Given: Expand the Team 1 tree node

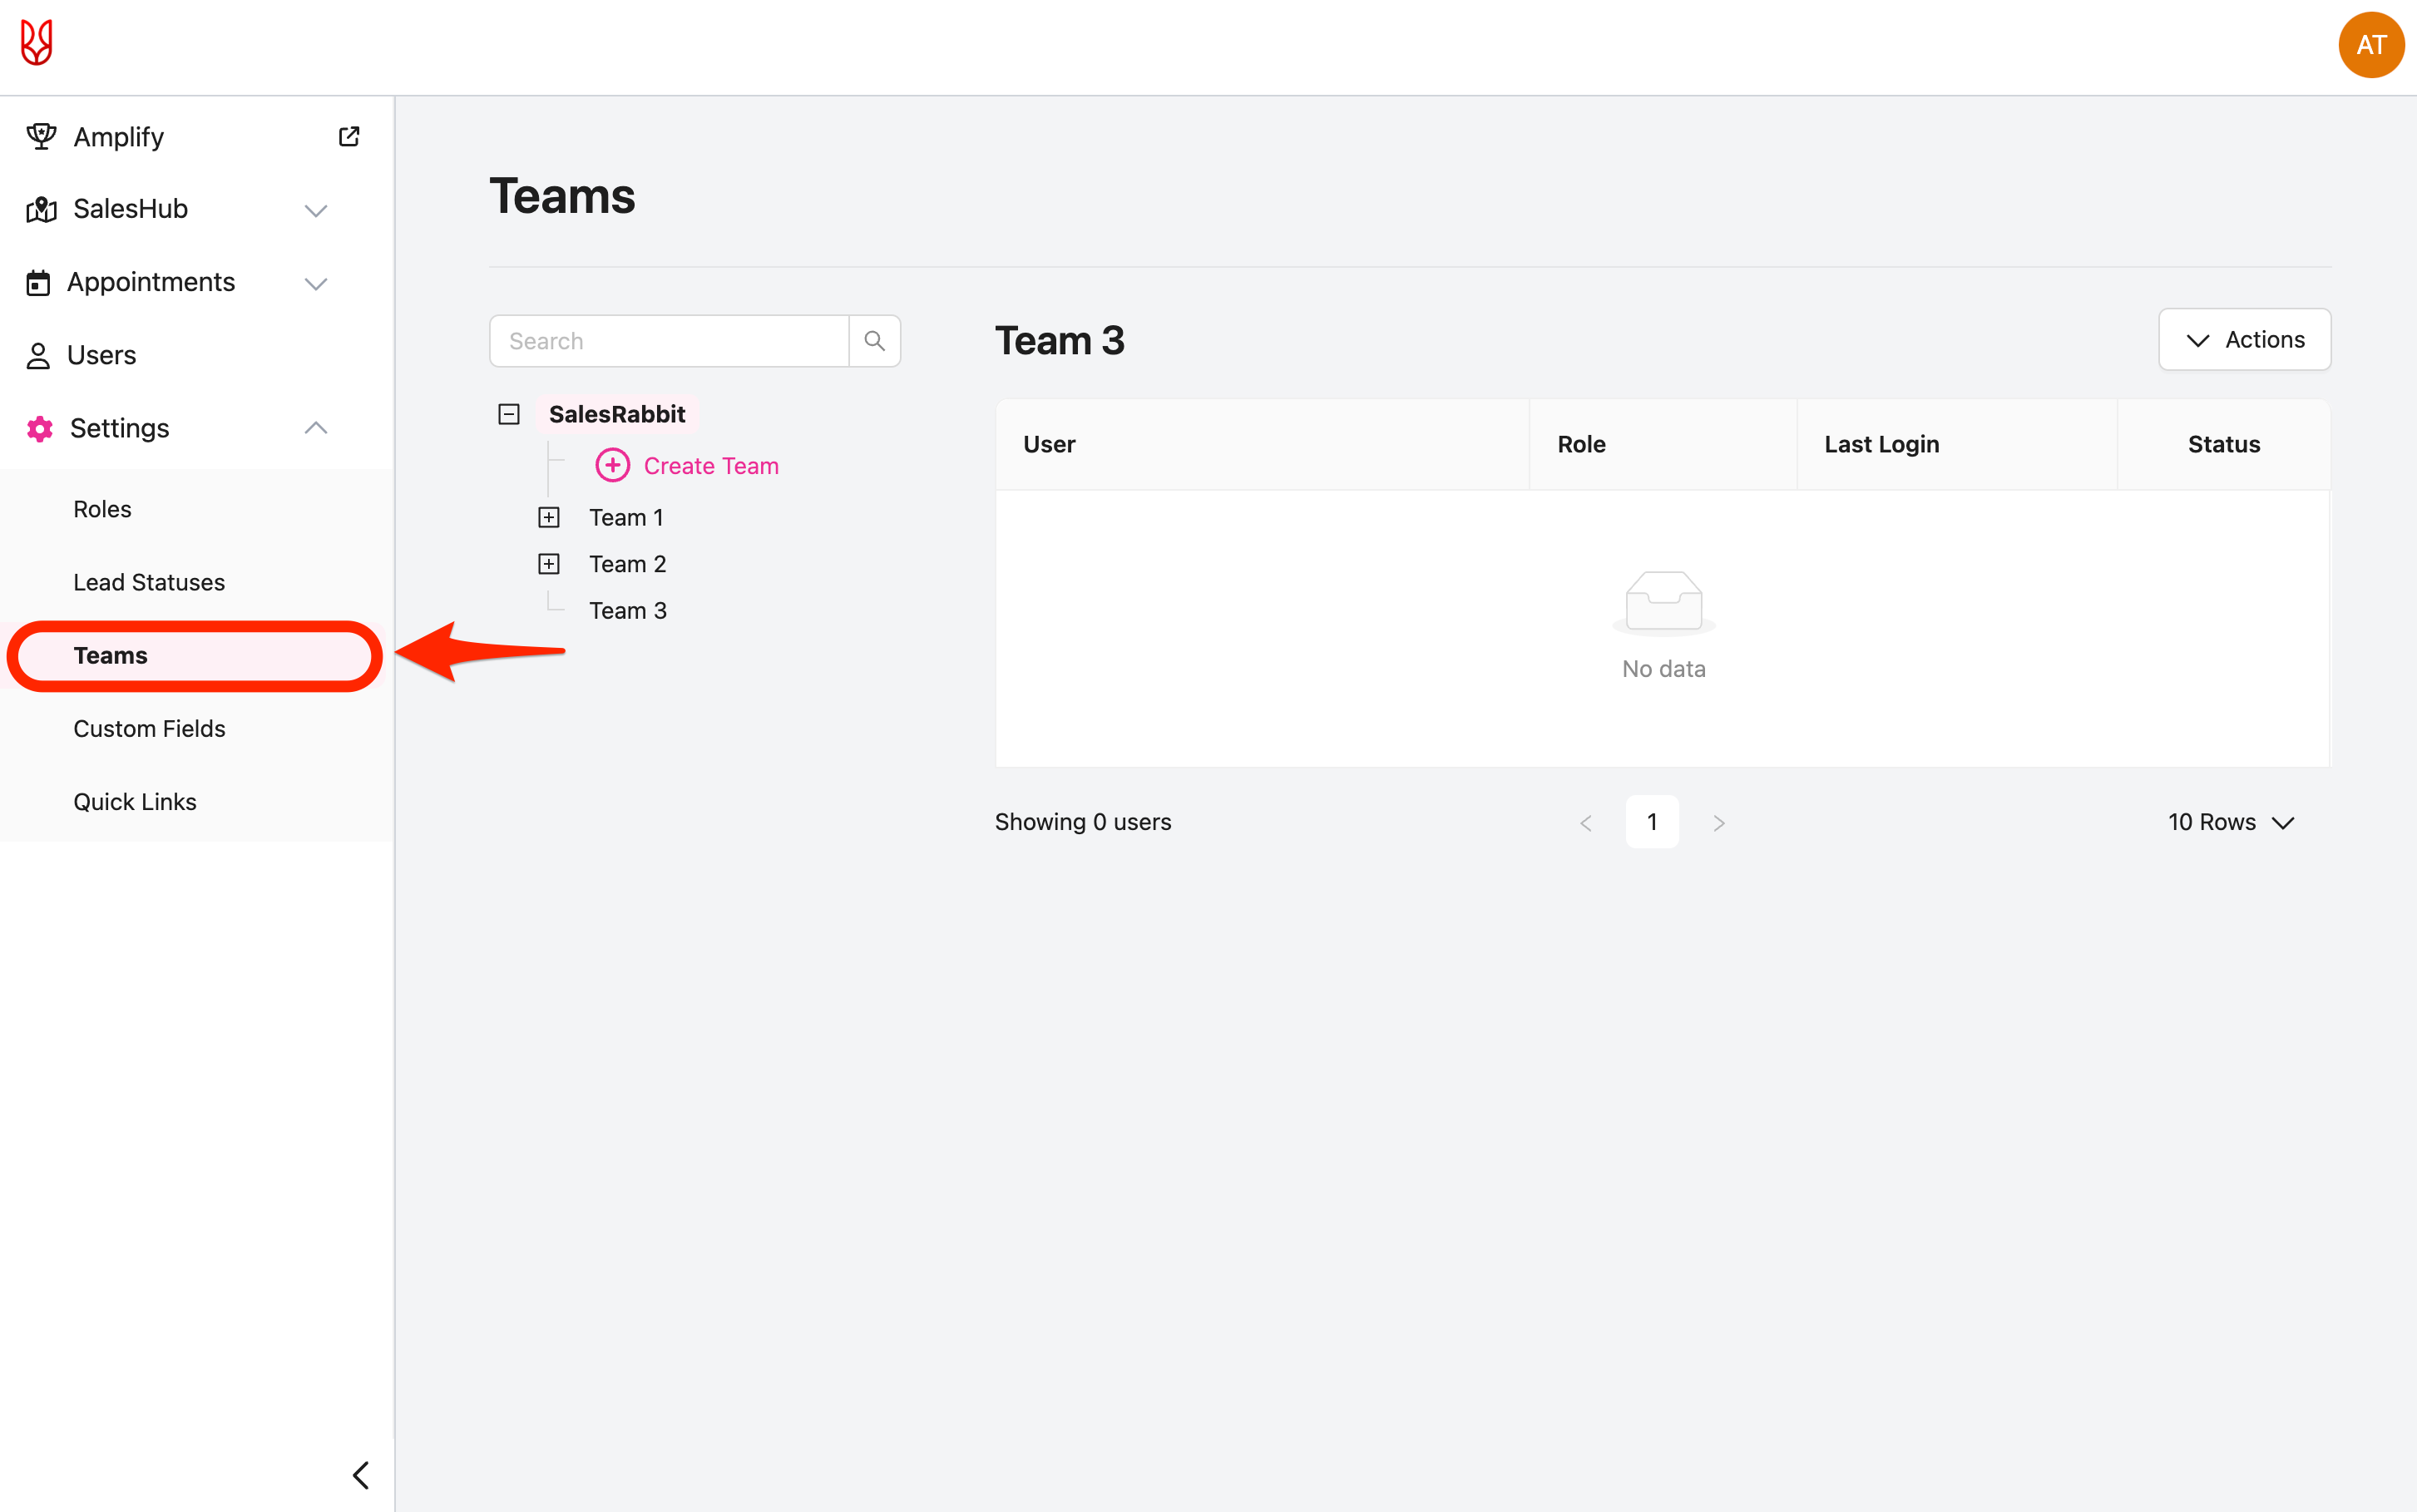Looking at the screenshot, I should pos(549,518).
